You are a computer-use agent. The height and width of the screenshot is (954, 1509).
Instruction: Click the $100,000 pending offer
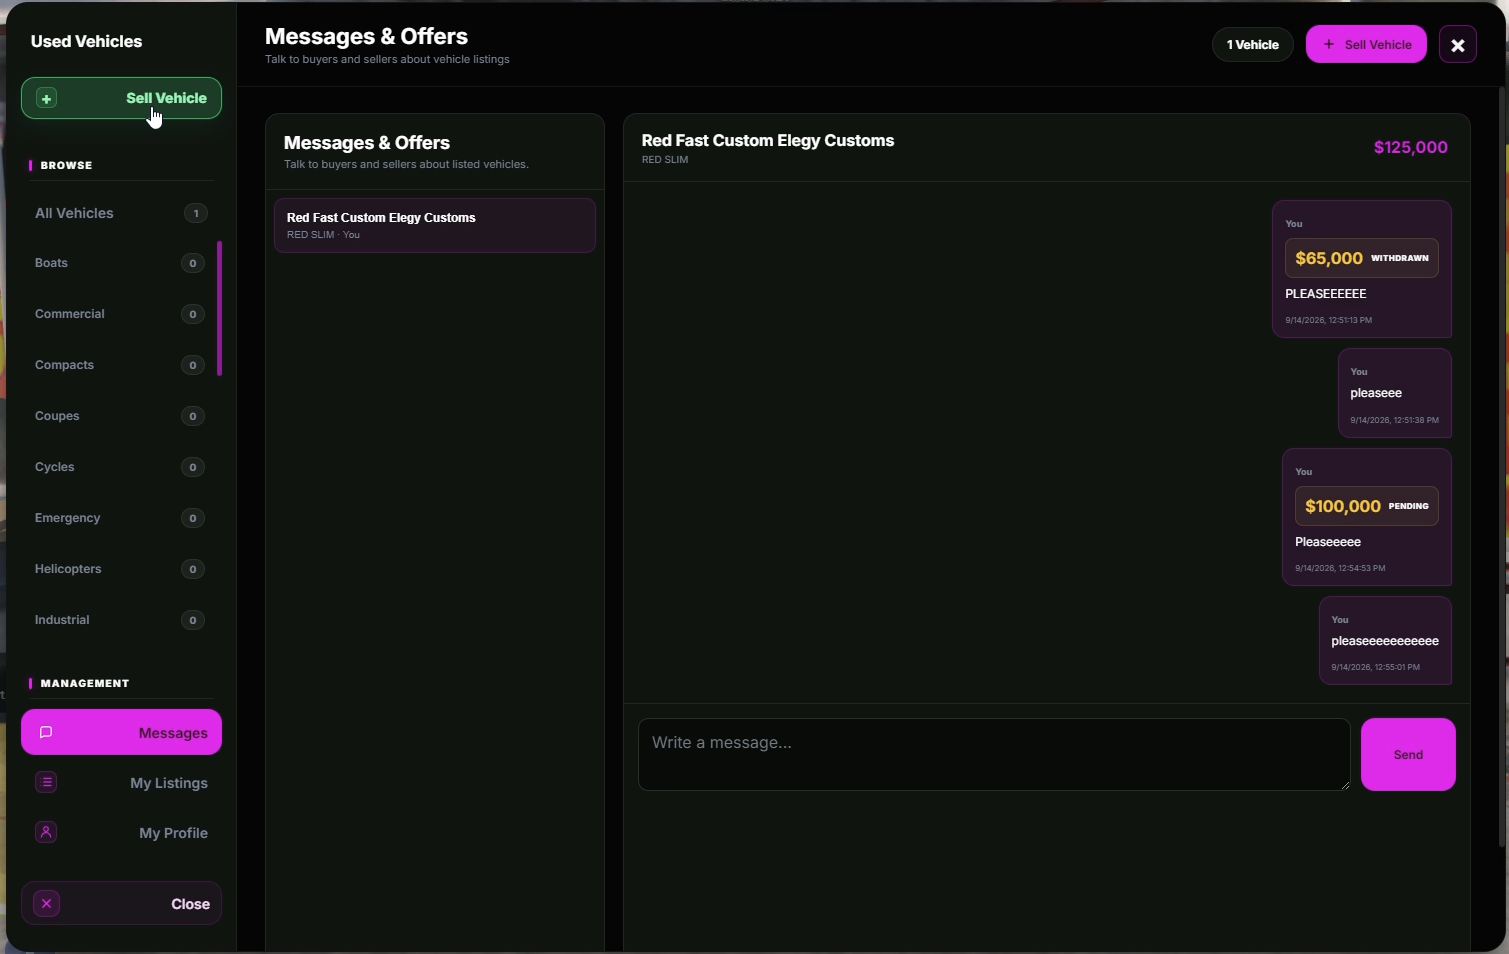coord(1366,506)
